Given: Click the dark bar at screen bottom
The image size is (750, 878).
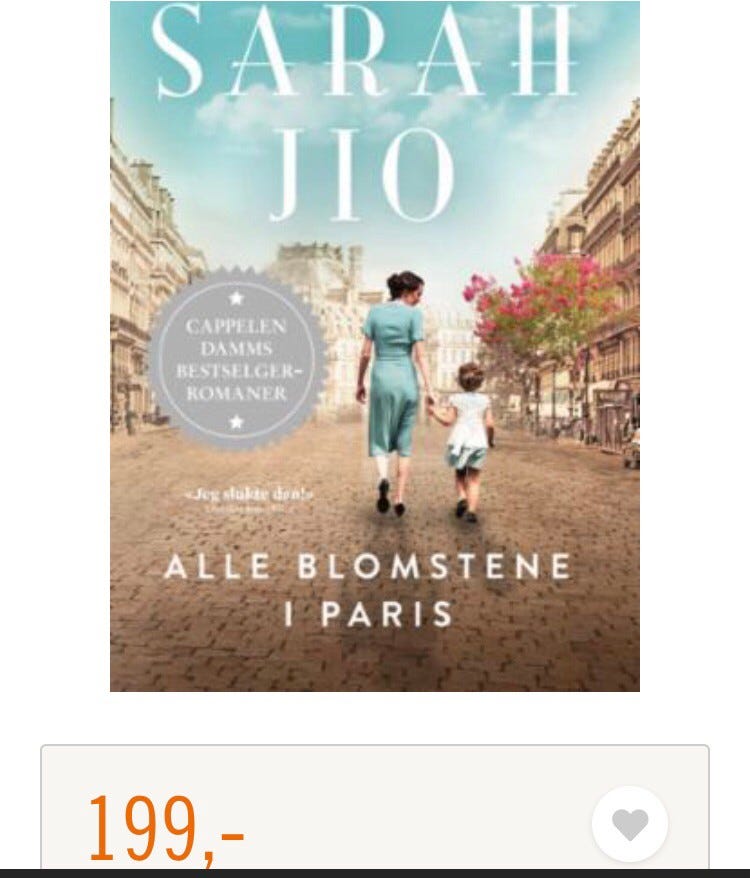Looking at the screenshot, I should [x=375, y=874].
